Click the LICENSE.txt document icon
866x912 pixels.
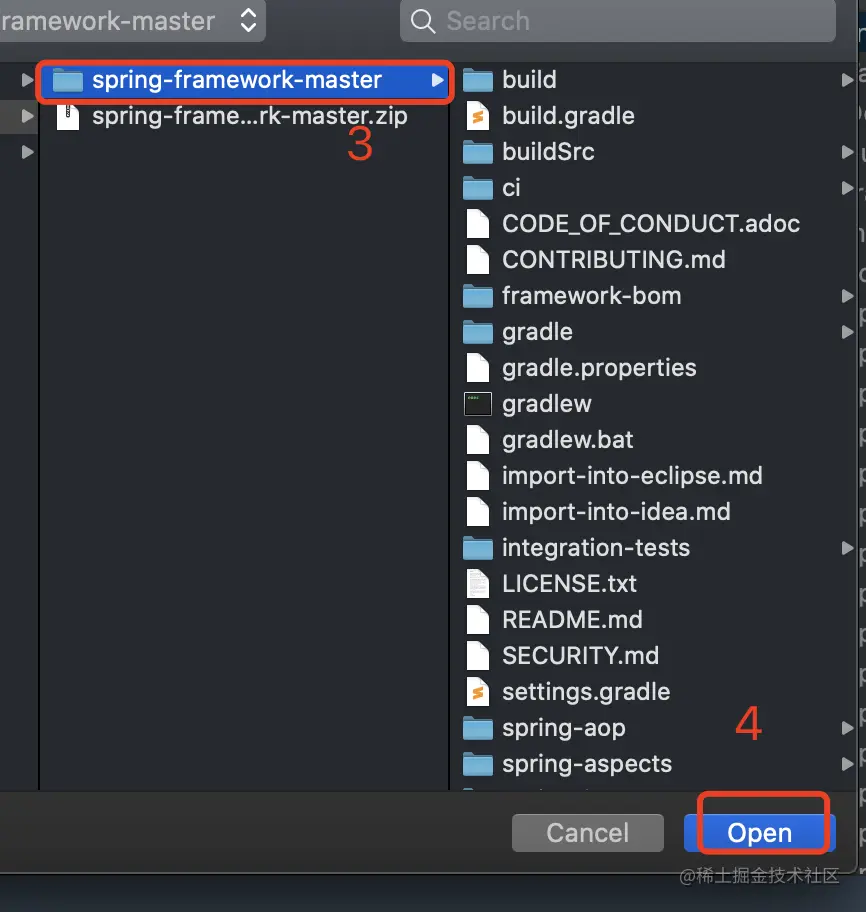477,584
